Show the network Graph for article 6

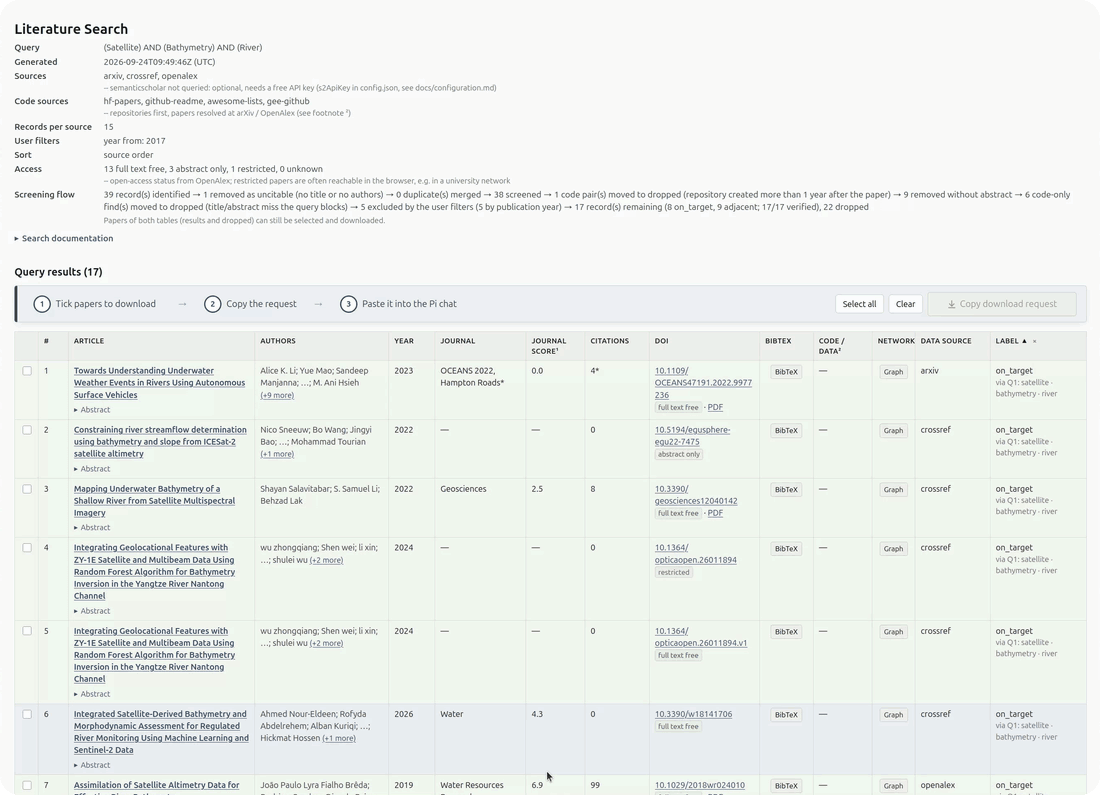tap(893, 715)
